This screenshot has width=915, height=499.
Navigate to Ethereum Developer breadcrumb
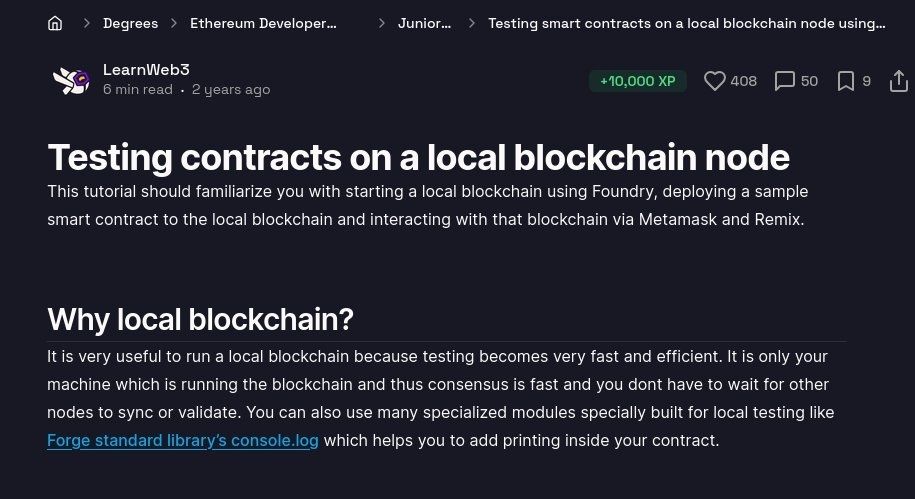(x=263, y=23)
